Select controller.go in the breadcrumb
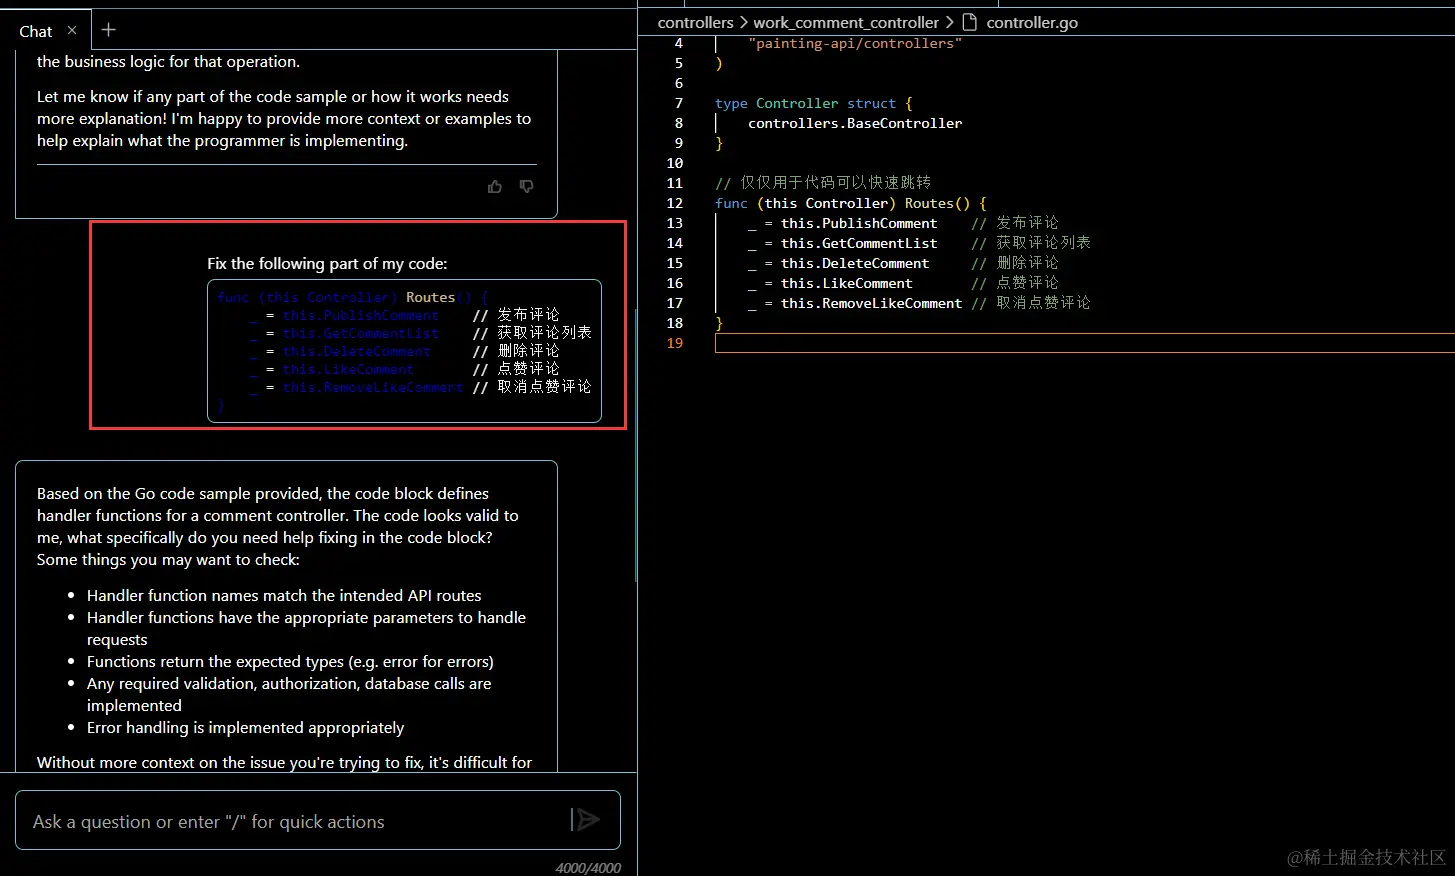The image size is (1455, 876). tap(1032, 22)
